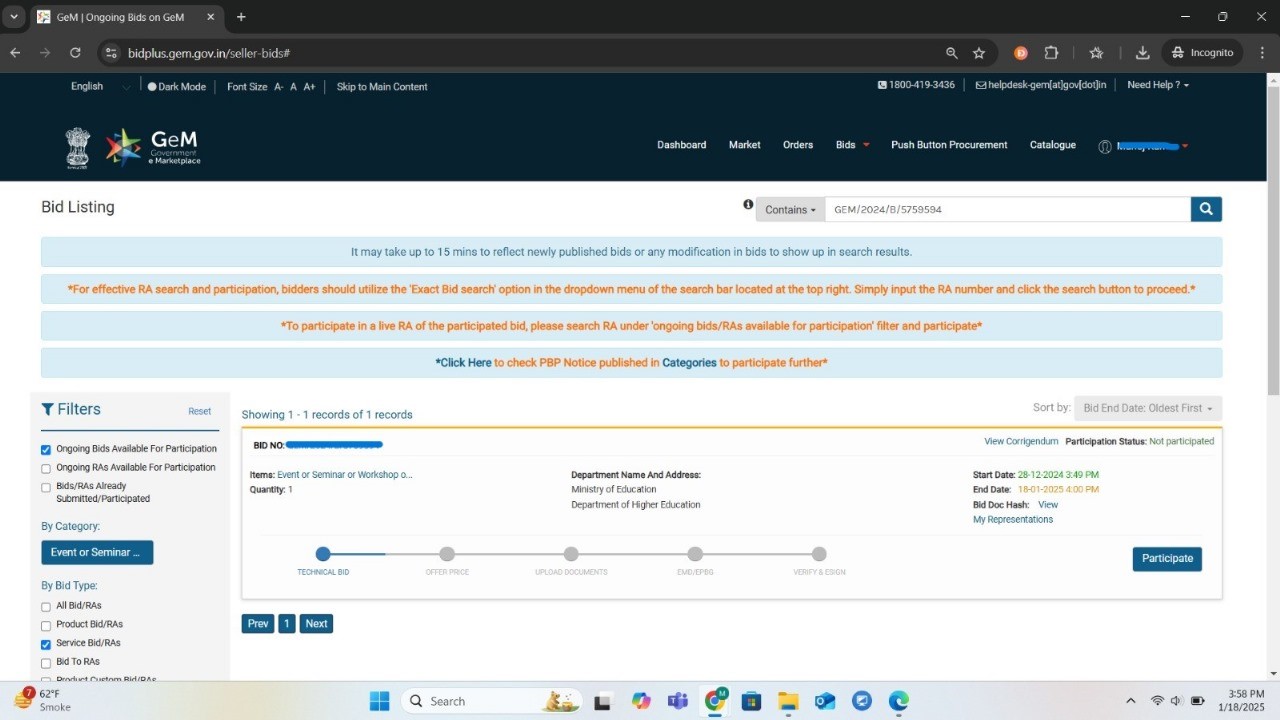Click the GeM marketplace logo
Viewport: 1280px width, 720px height.
click(154, 146)
